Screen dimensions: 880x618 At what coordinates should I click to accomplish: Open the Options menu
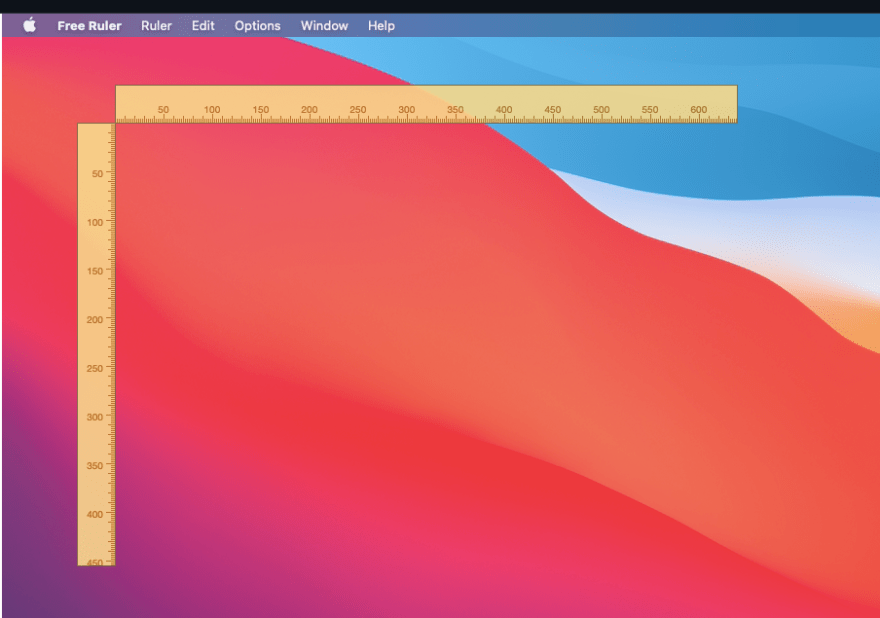(x=257, y=26)
